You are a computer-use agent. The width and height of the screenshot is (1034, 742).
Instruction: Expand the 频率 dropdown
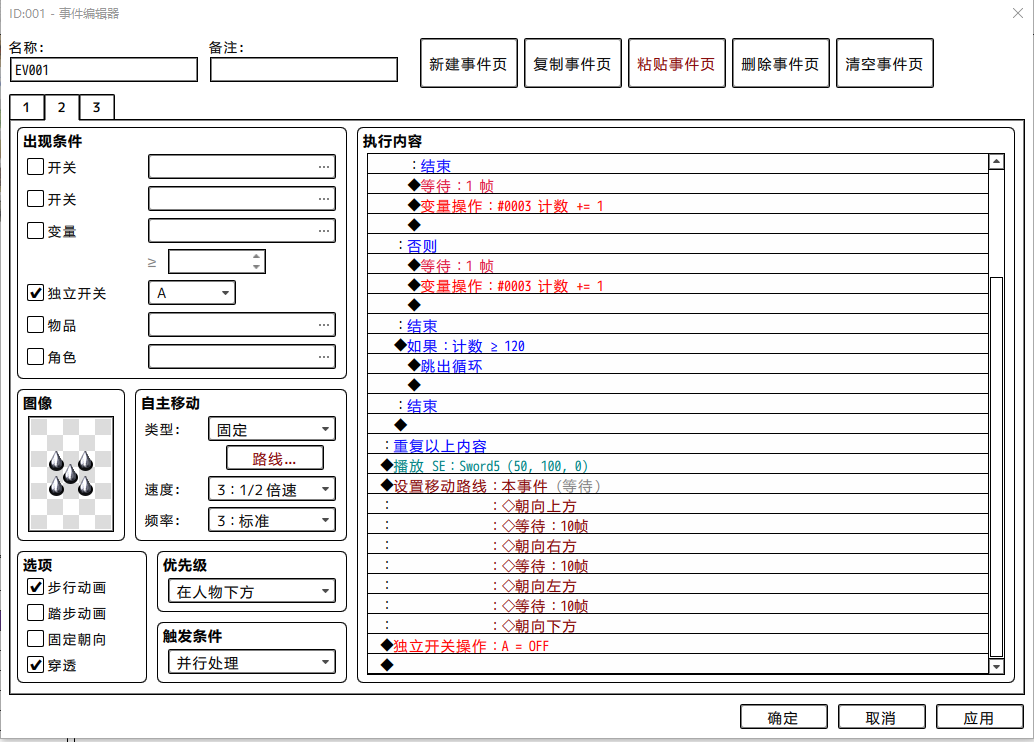(x=272, y=520)
